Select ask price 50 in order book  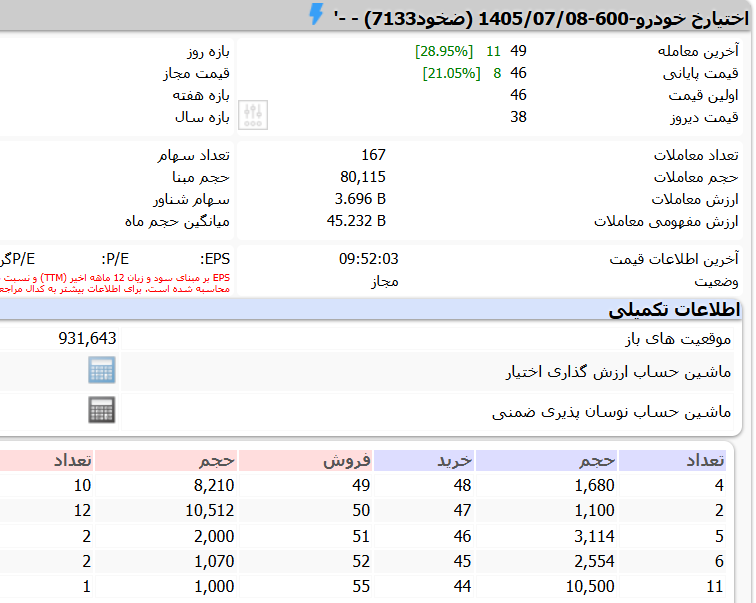pyautogui.click(x=361, y=510)
